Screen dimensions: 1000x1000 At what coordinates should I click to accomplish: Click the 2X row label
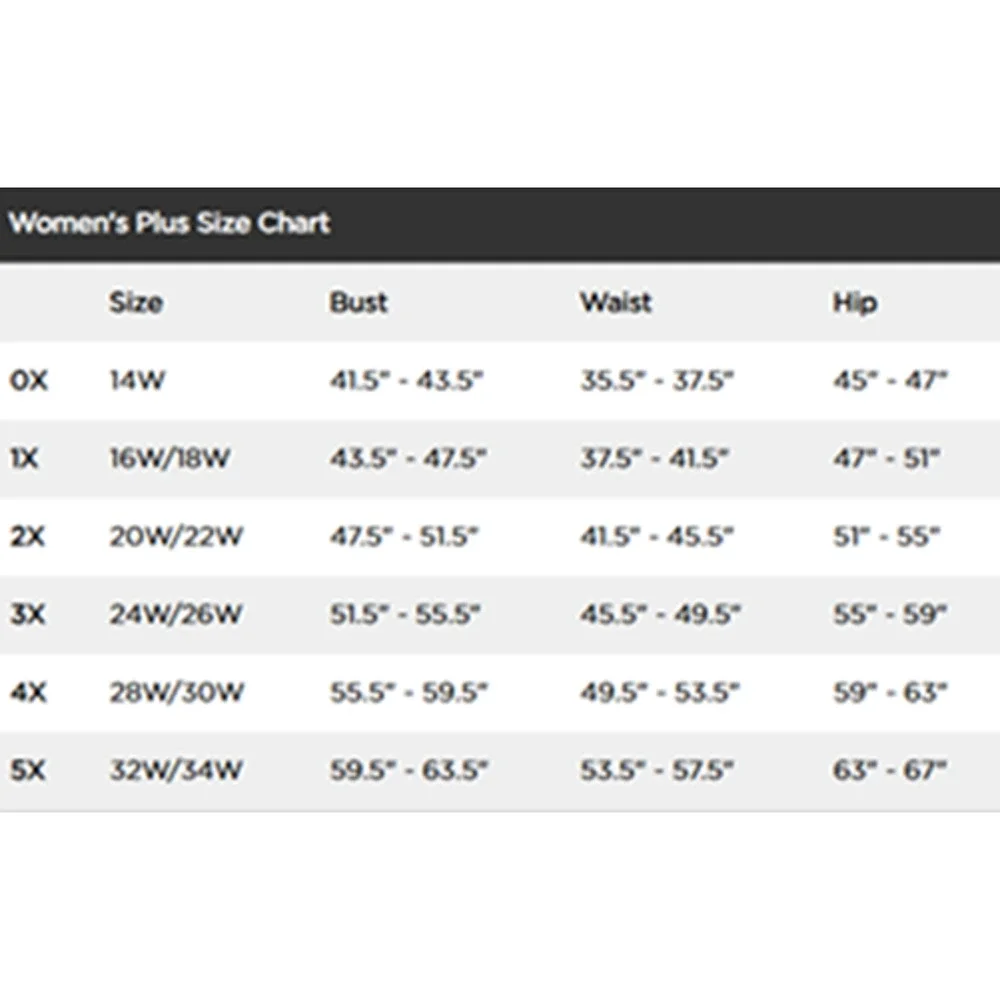pyautogui.click(x=28, y=536)
